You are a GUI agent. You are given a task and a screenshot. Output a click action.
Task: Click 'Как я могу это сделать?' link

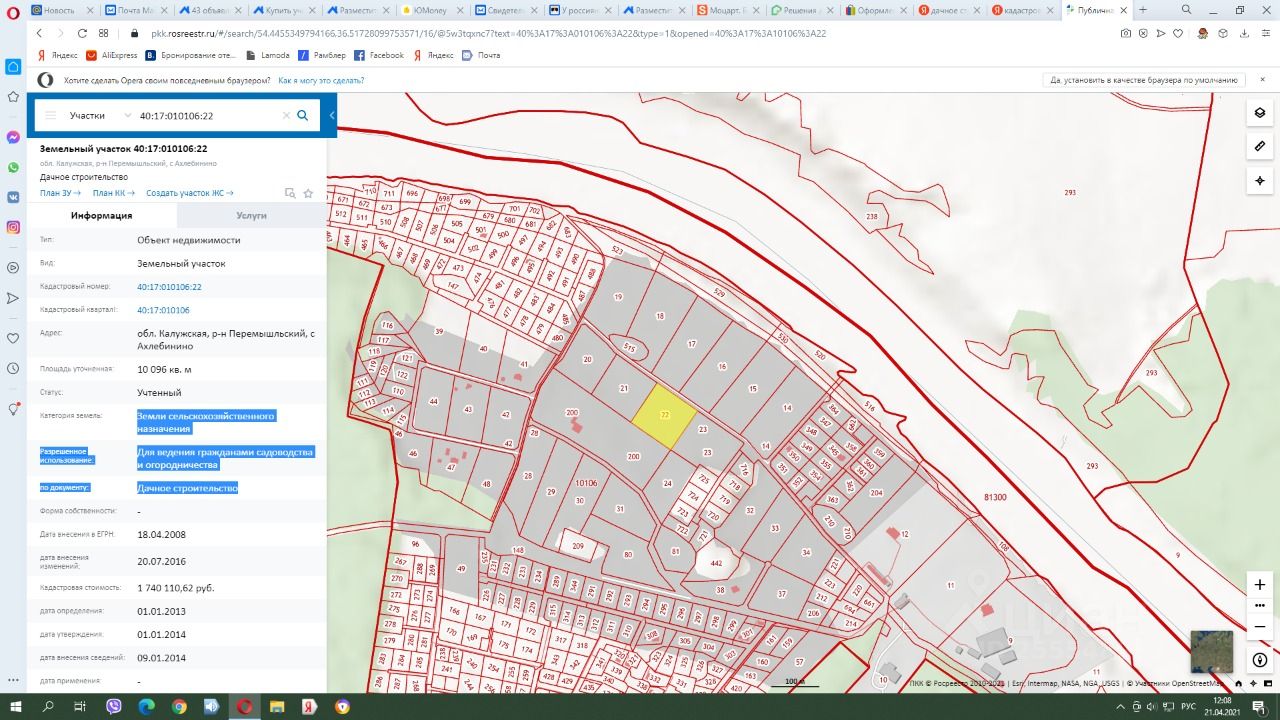tap(319, 80)
